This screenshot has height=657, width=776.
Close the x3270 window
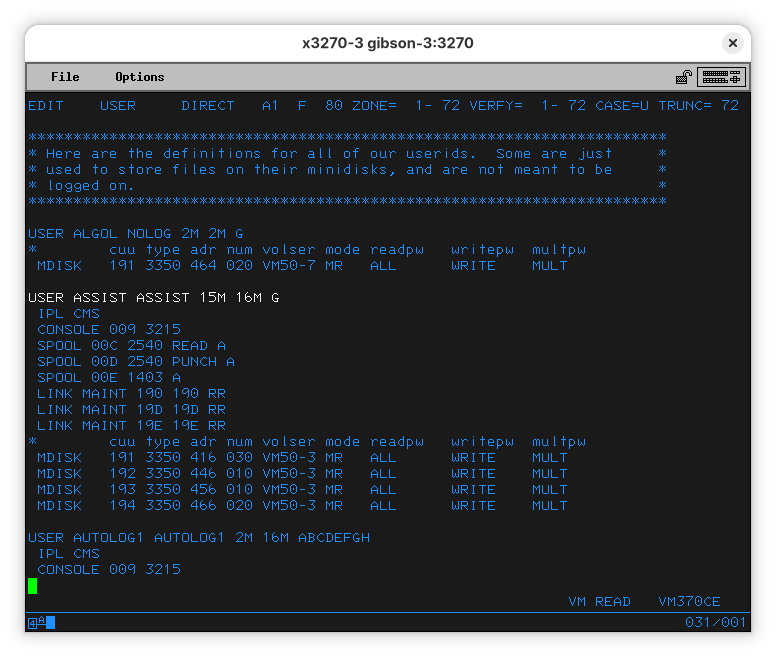pos(733,43)
